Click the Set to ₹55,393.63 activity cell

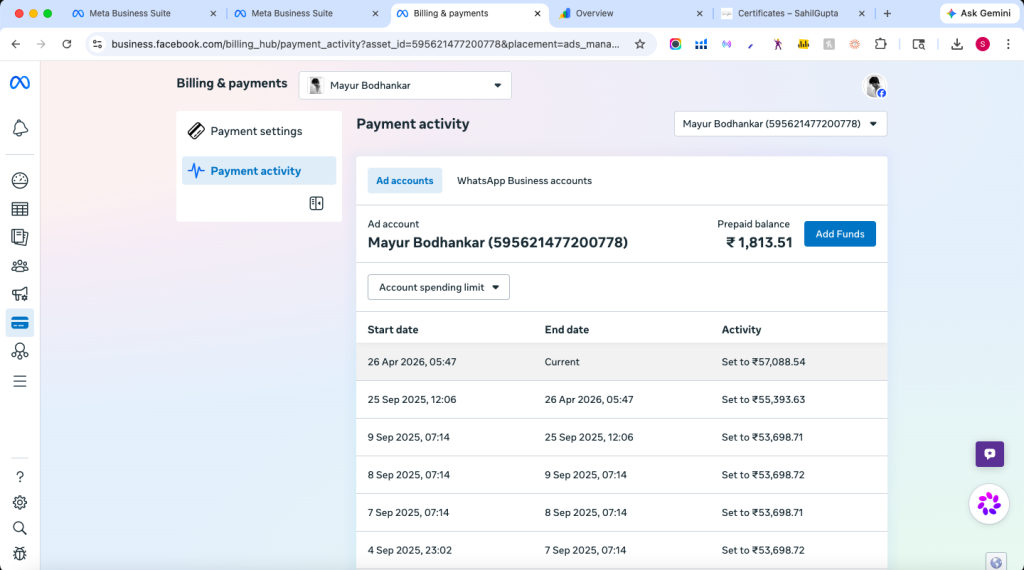pos(763,400)
